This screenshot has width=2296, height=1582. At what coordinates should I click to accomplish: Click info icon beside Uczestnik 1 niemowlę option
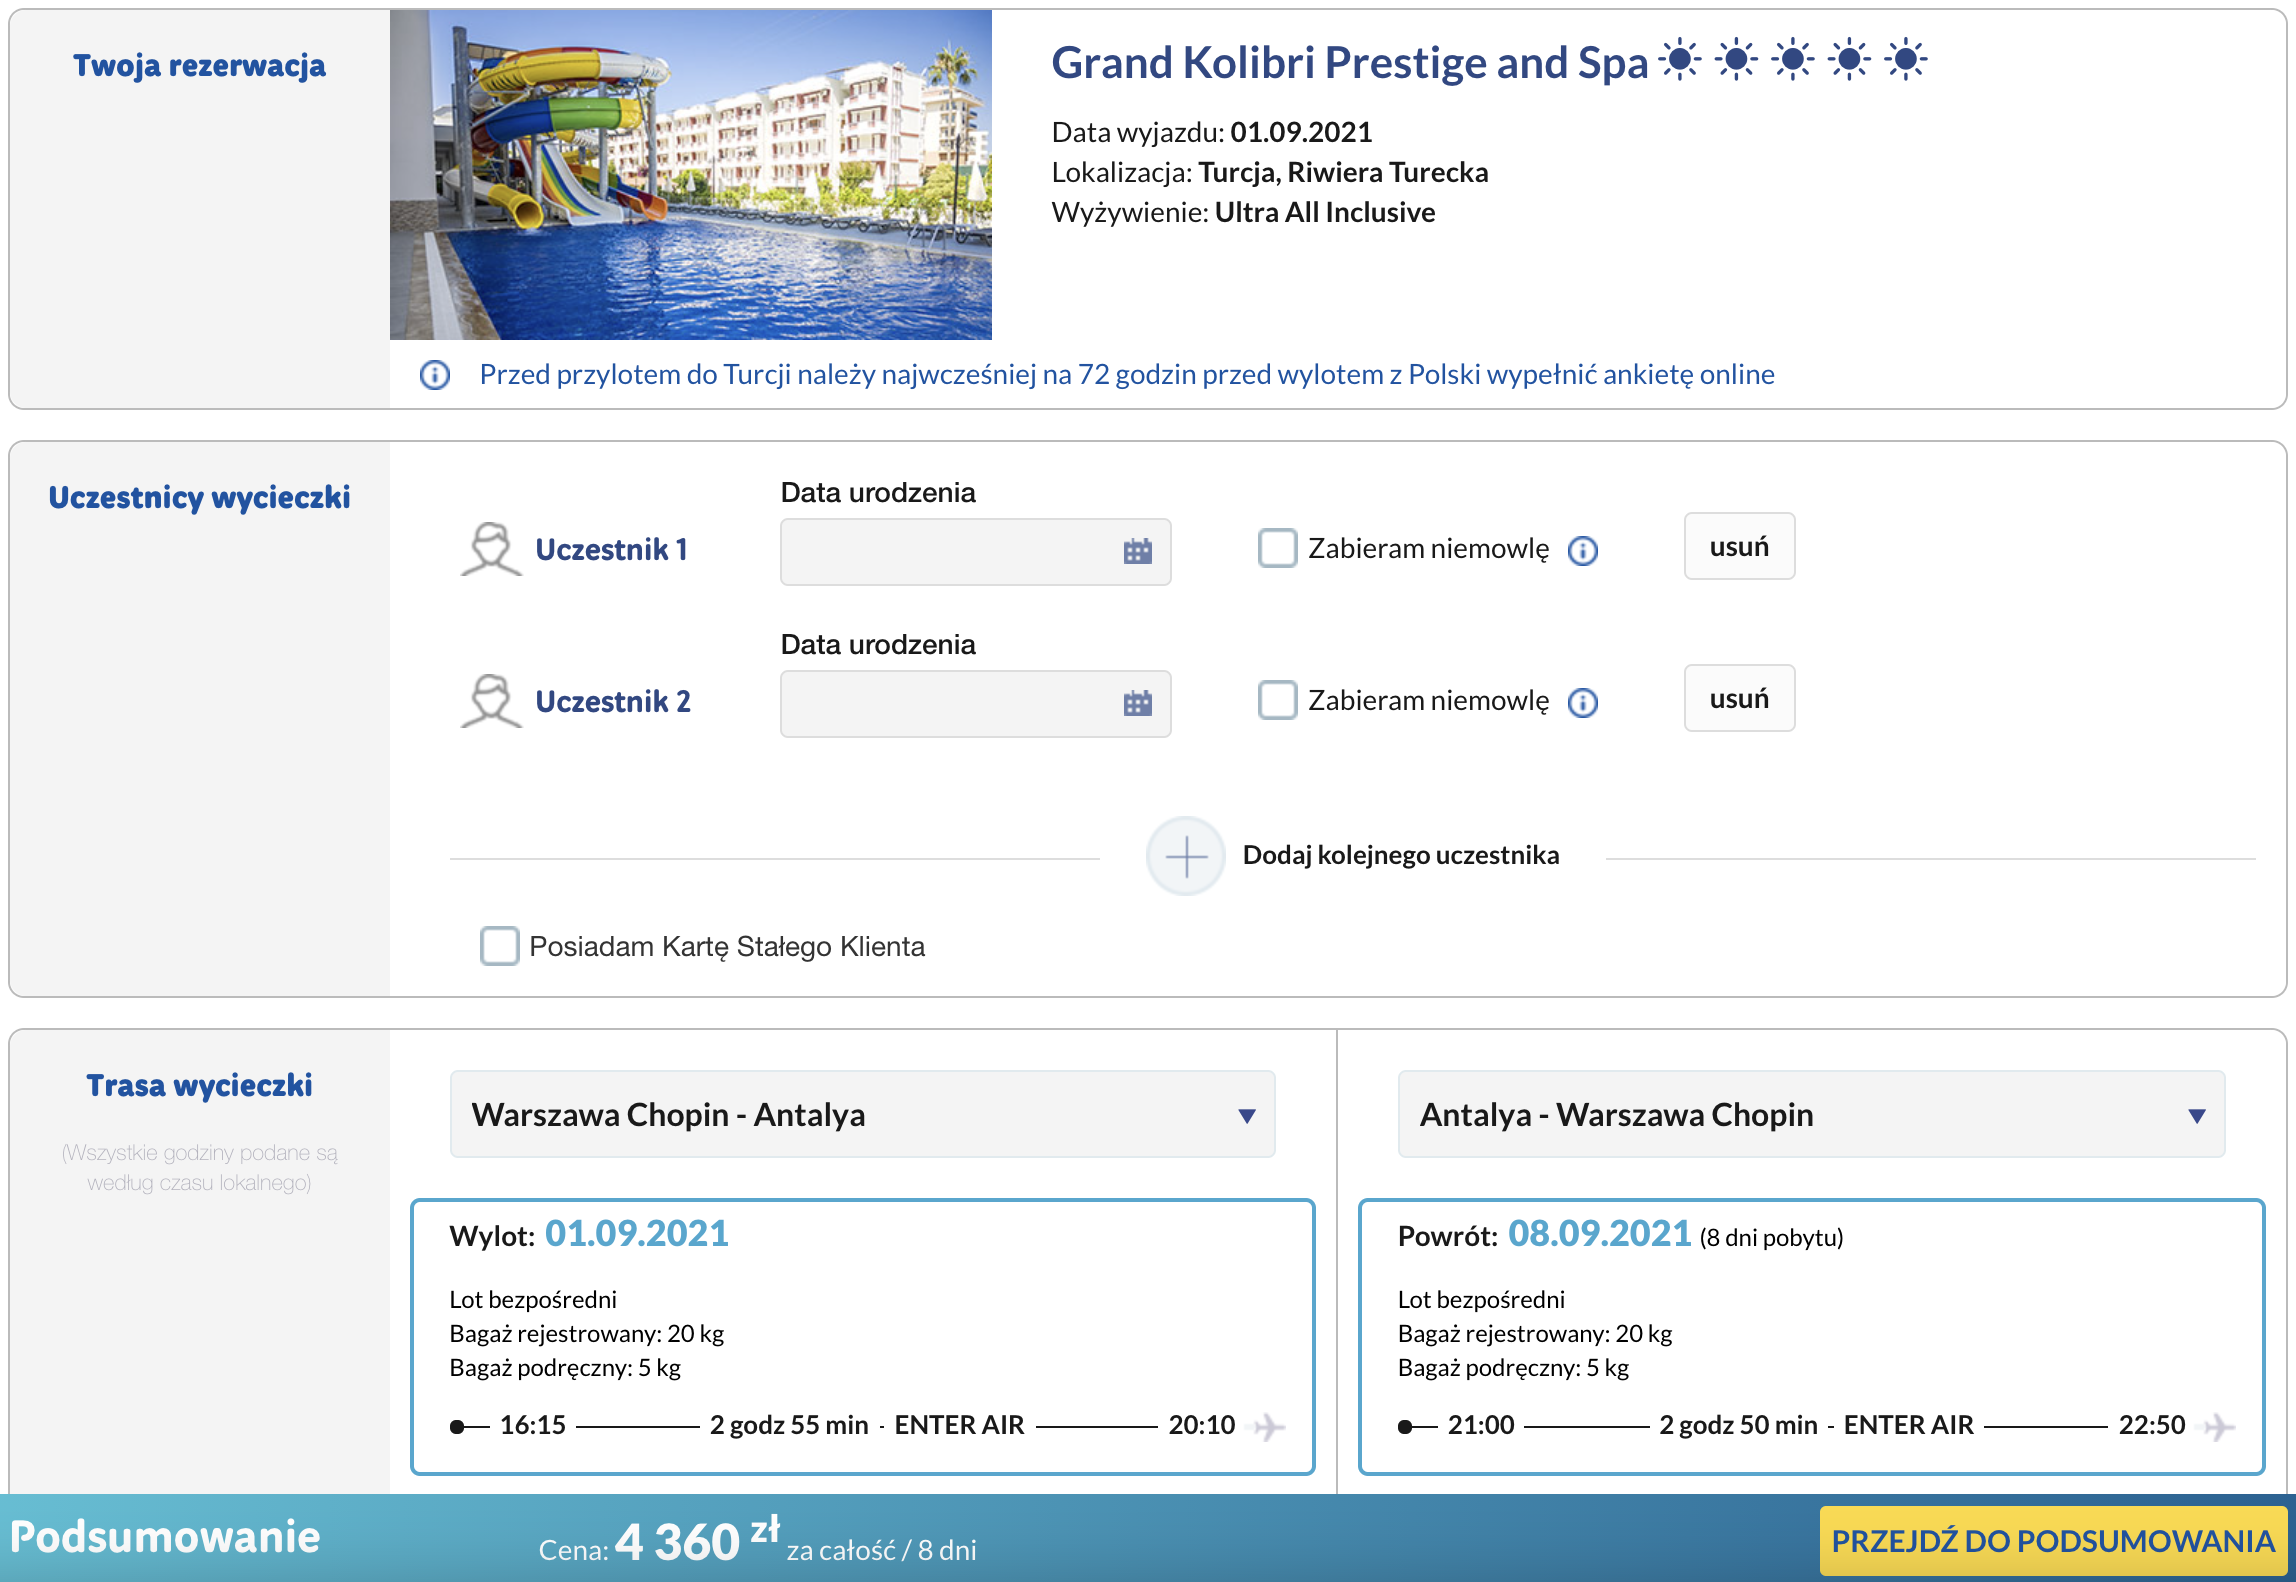point(1582,550)
